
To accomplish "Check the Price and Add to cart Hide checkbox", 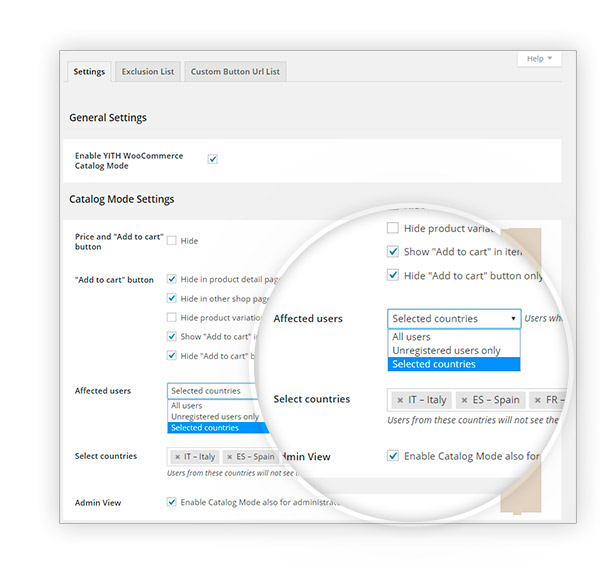I will point(171,241).
